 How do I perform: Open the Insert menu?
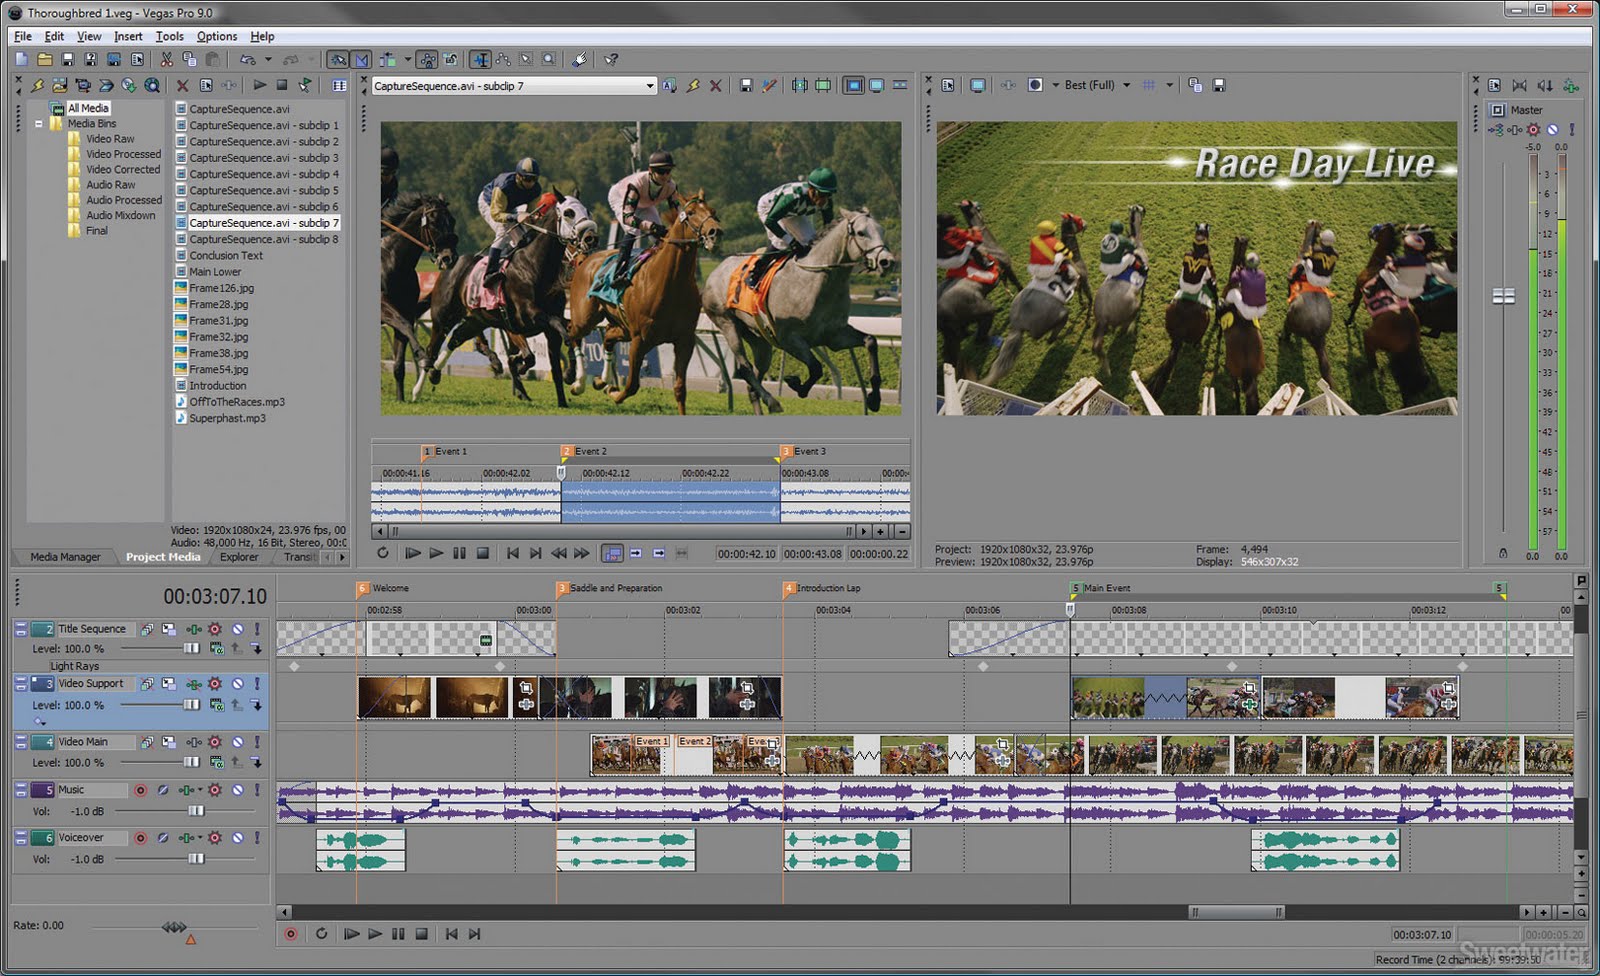point(128,36)
